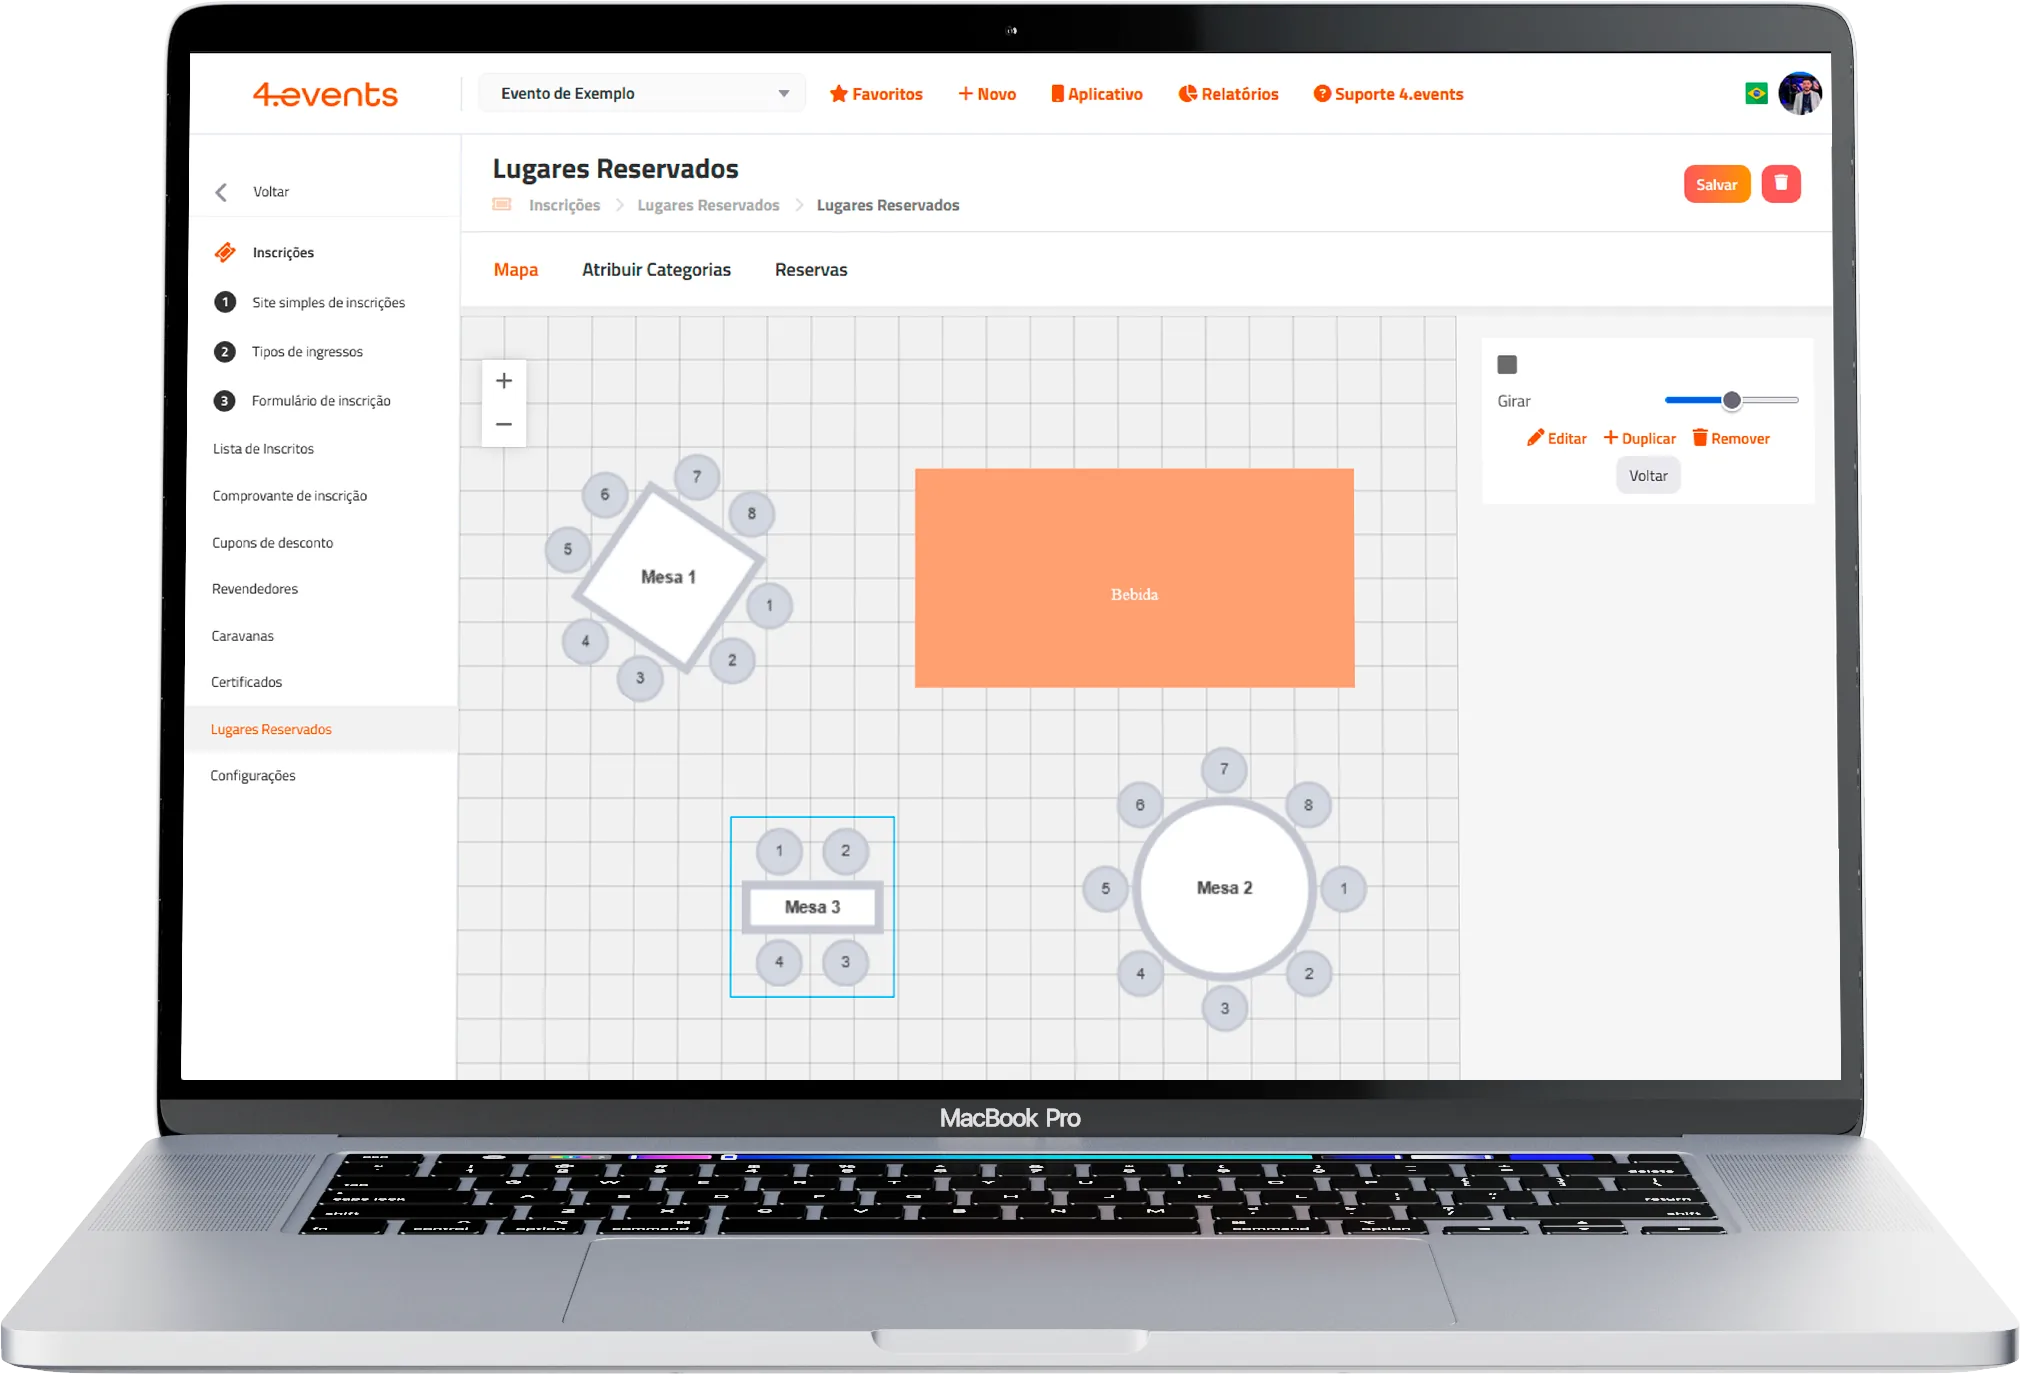Click the map zoom in plus button
This screenshot has height=1374, width=2020.
(504, 381)
